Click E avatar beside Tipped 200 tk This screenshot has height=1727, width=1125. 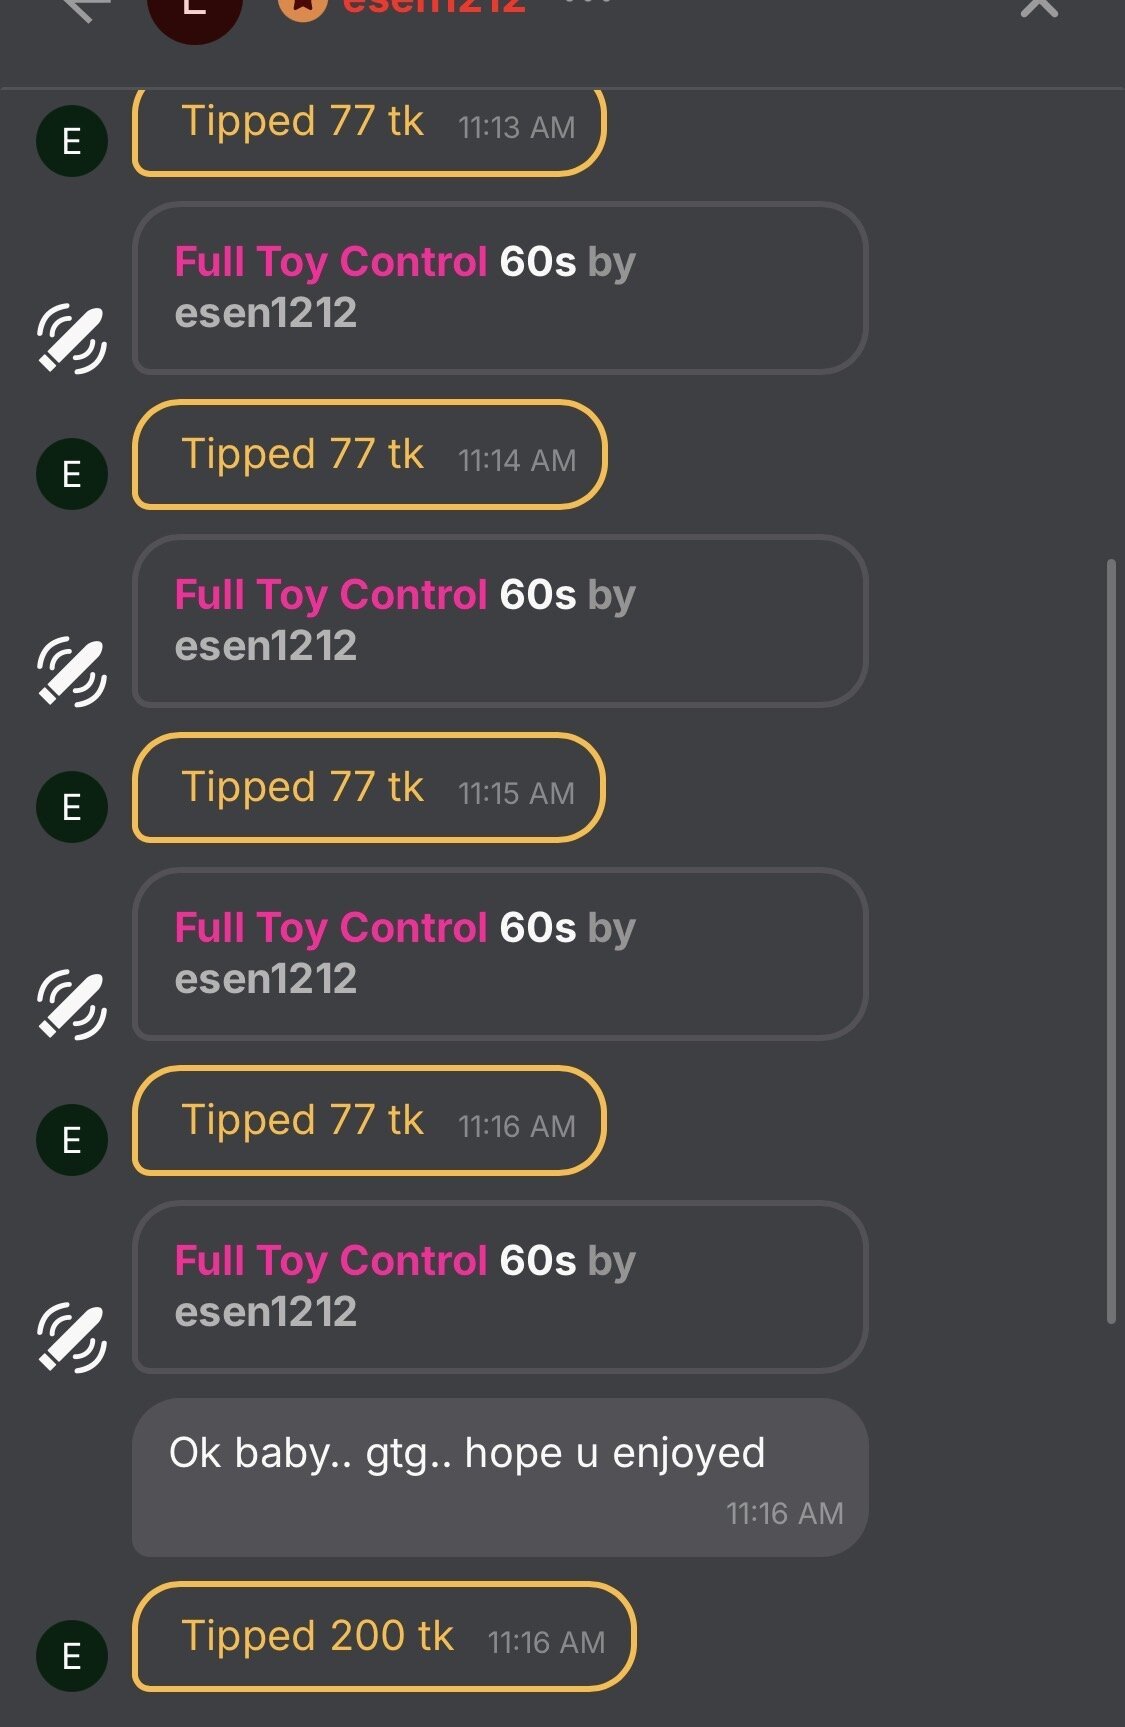(x=72, y=1656)
